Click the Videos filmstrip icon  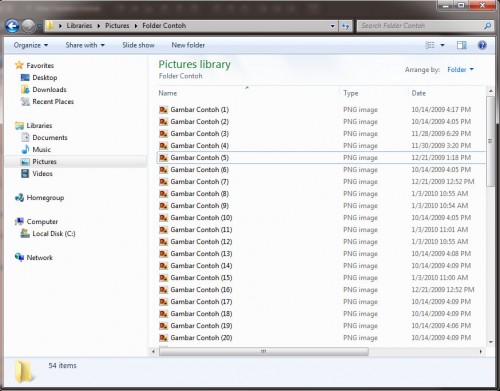(x=25, y=173)
